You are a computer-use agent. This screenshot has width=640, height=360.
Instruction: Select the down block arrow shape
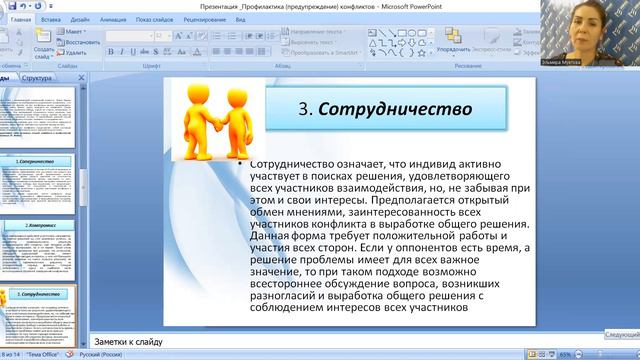tap(412, 43)
